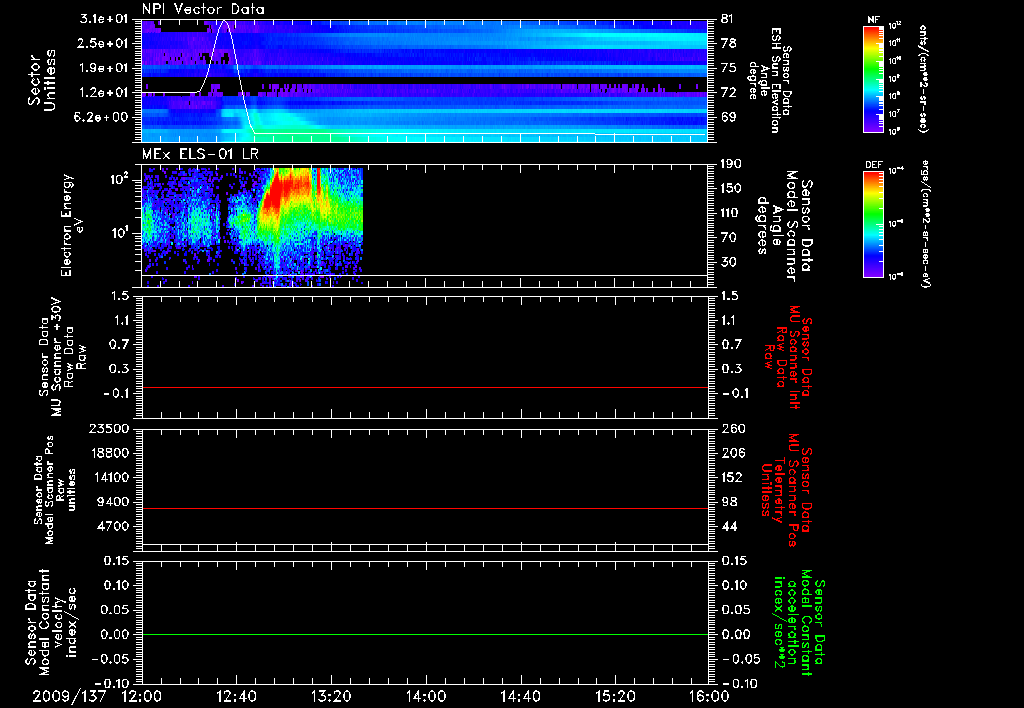1024x708 pixels.
Task: Click the "69" sun elevation tick value
Action: coord(728,118)
